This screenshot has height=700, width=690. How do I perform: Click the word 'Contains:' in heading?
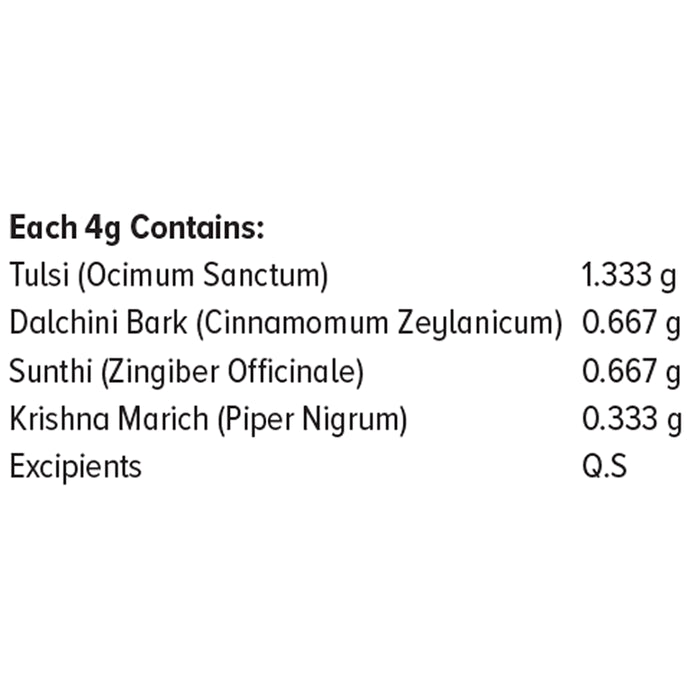tap(197, 227)
